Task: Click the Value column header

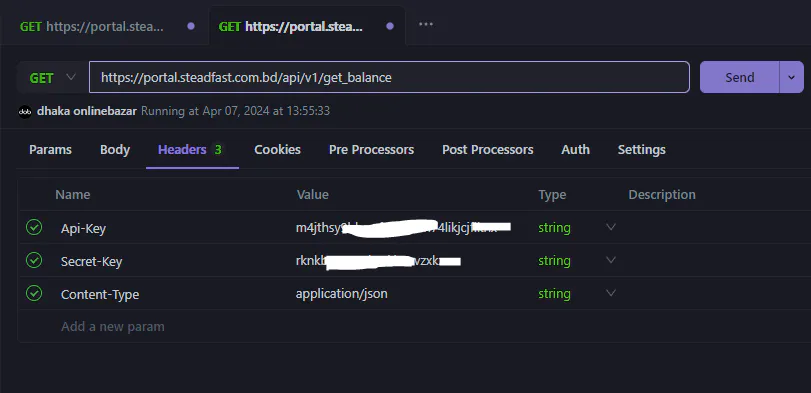Action: click(x=312, y=194)
